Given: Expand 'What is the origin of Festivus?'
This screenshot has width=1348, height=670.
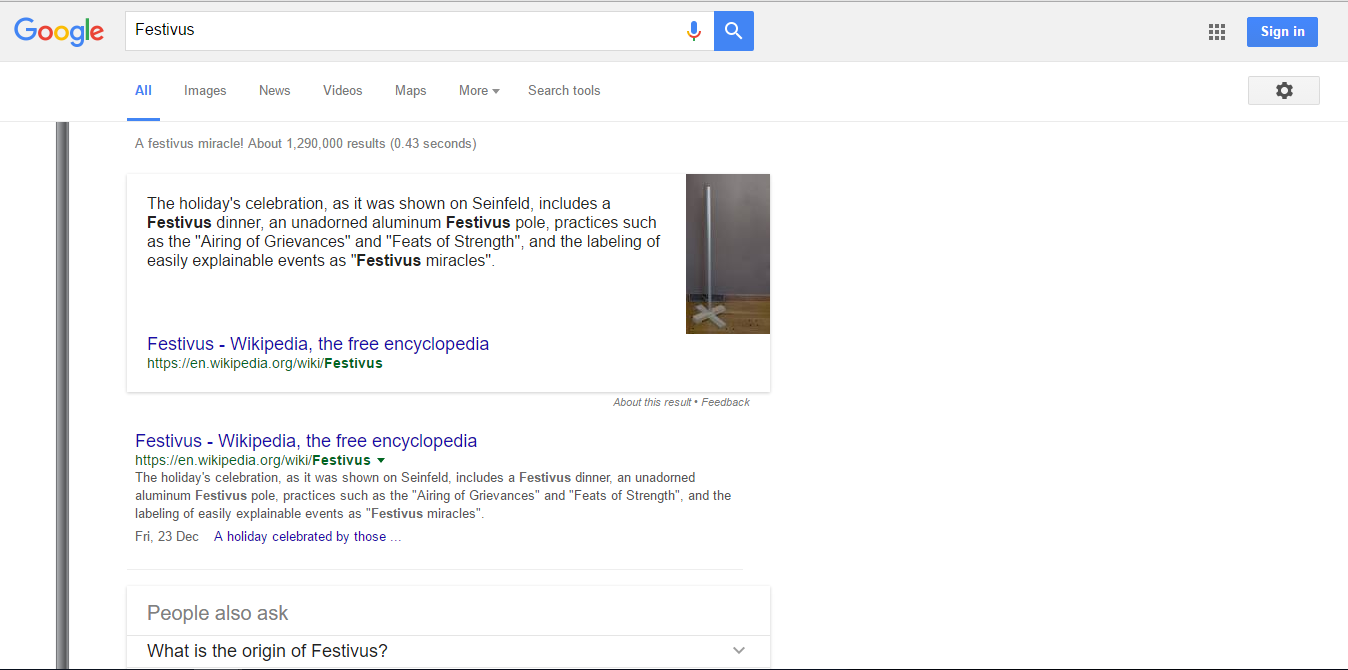Looking at the screenshot, I should pos(448,651).
